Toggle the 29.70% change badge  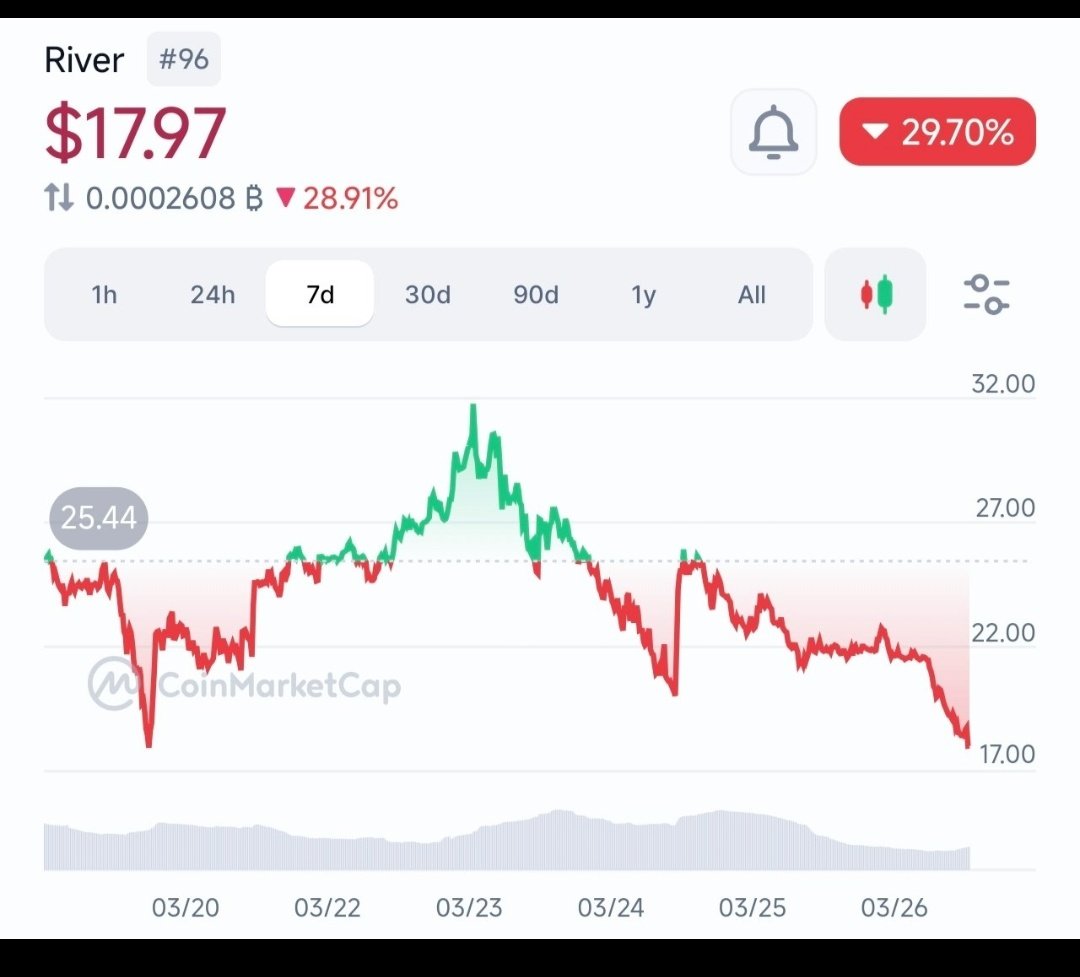(x=937, y=132)
